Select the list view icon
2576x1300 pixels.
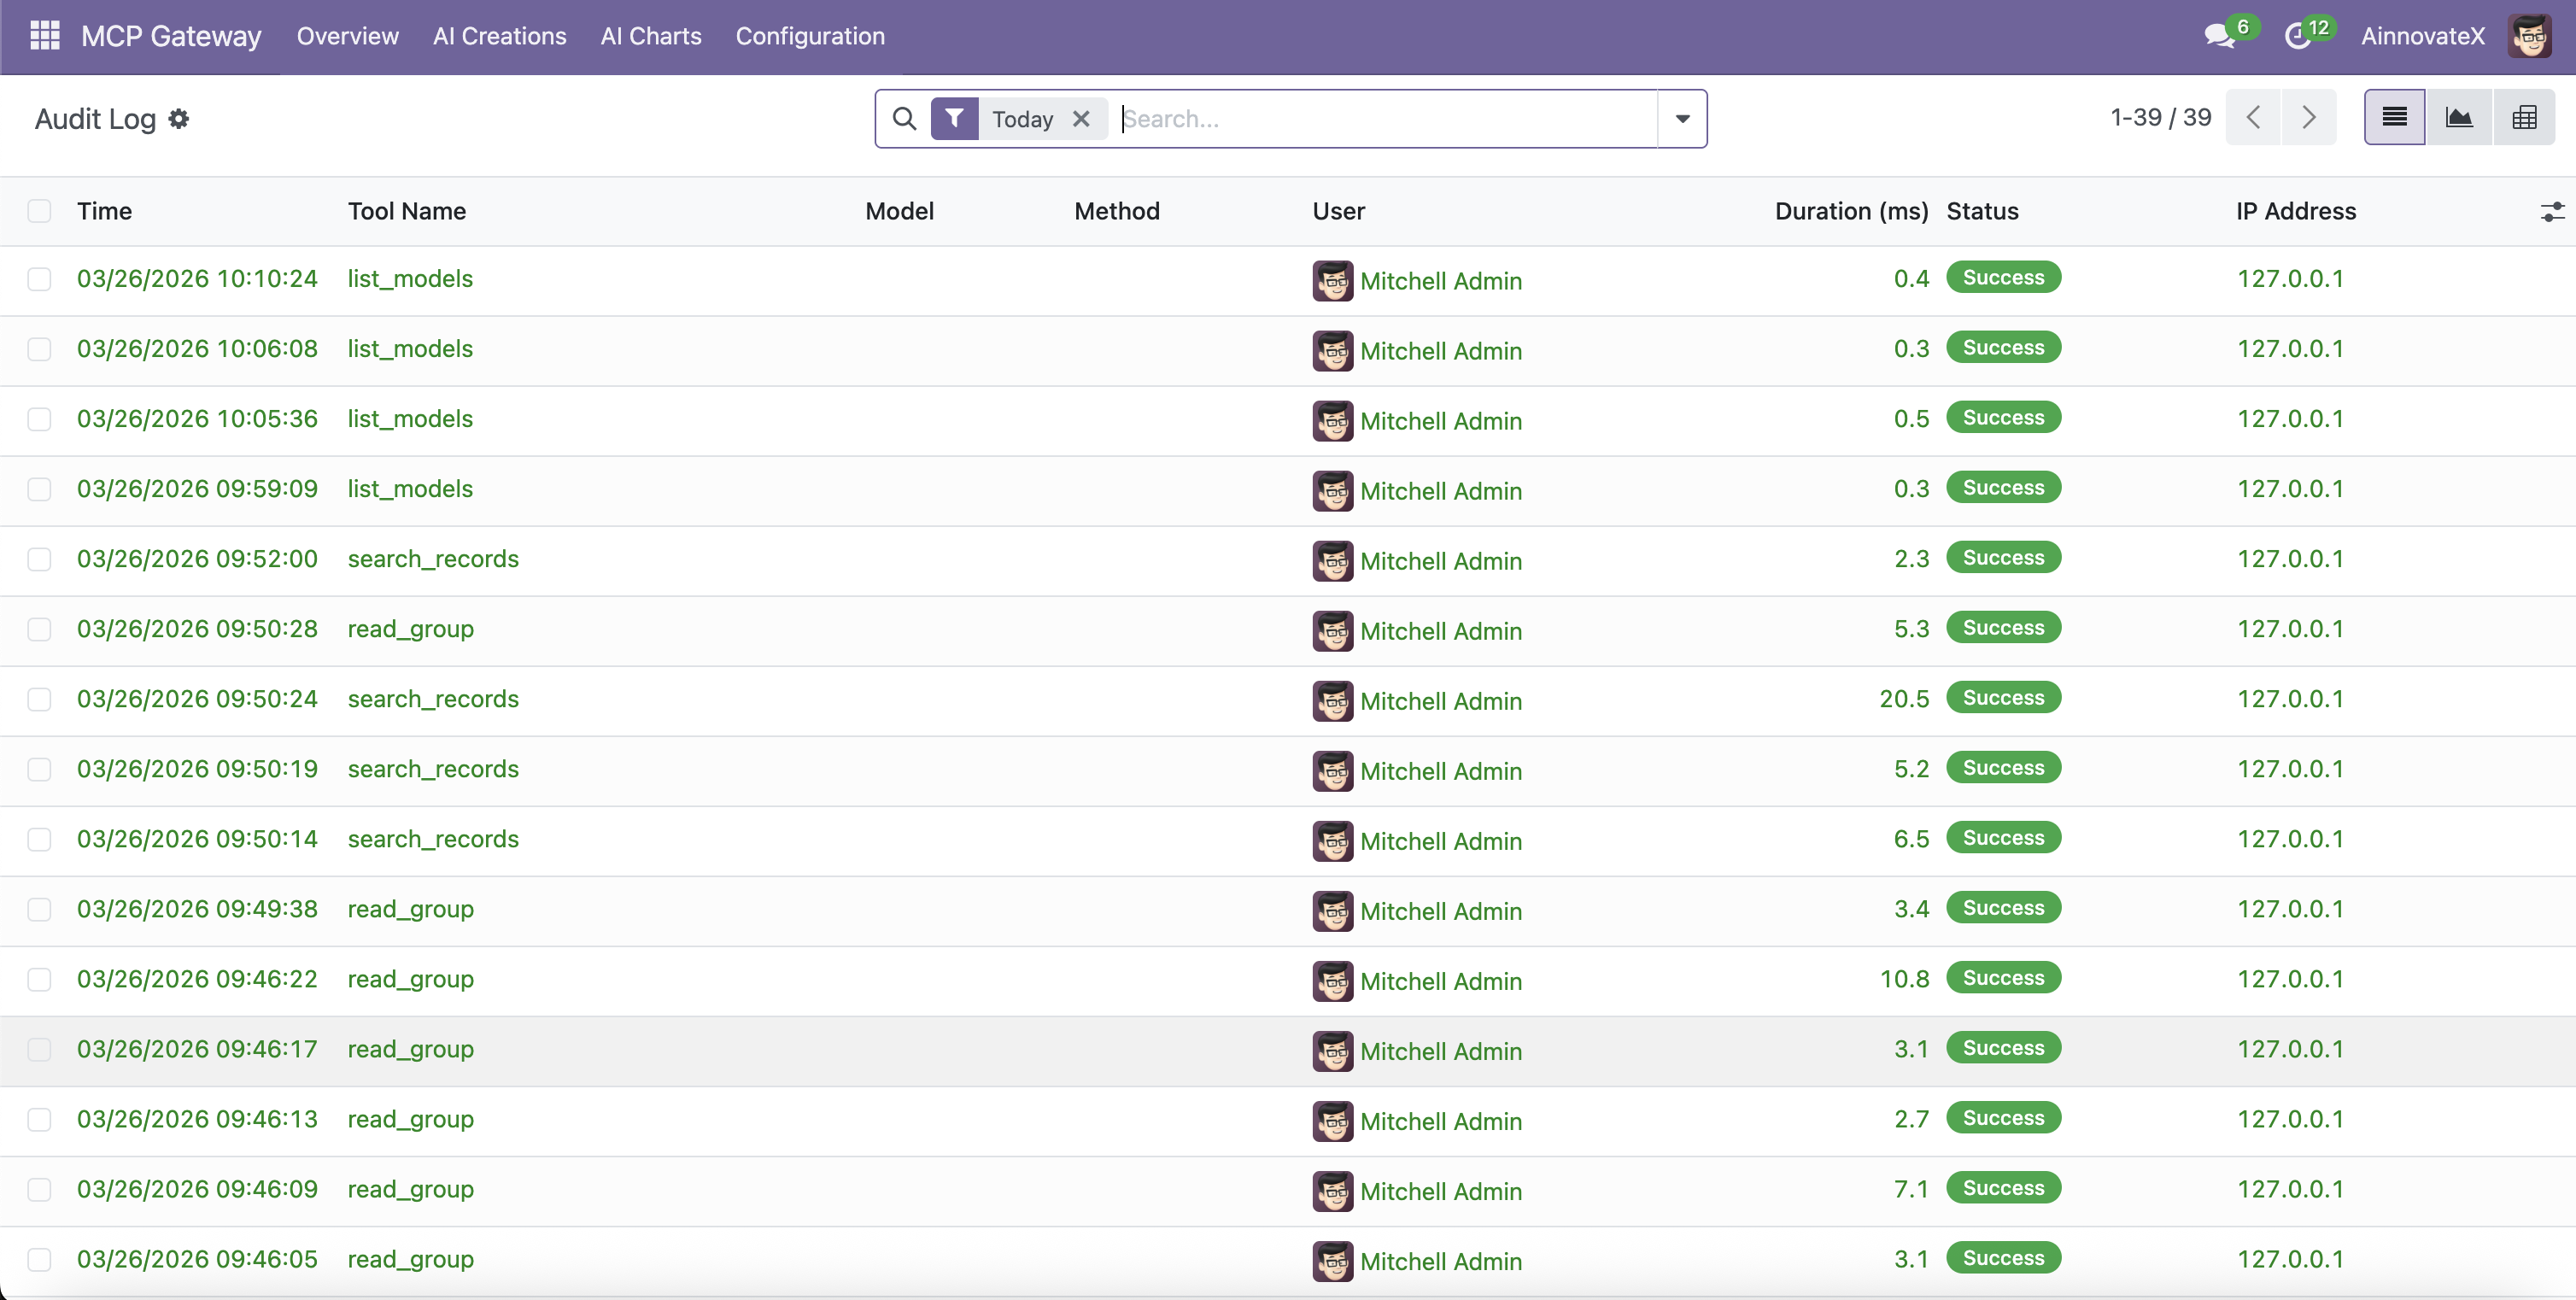click(x=2394, y=118)
